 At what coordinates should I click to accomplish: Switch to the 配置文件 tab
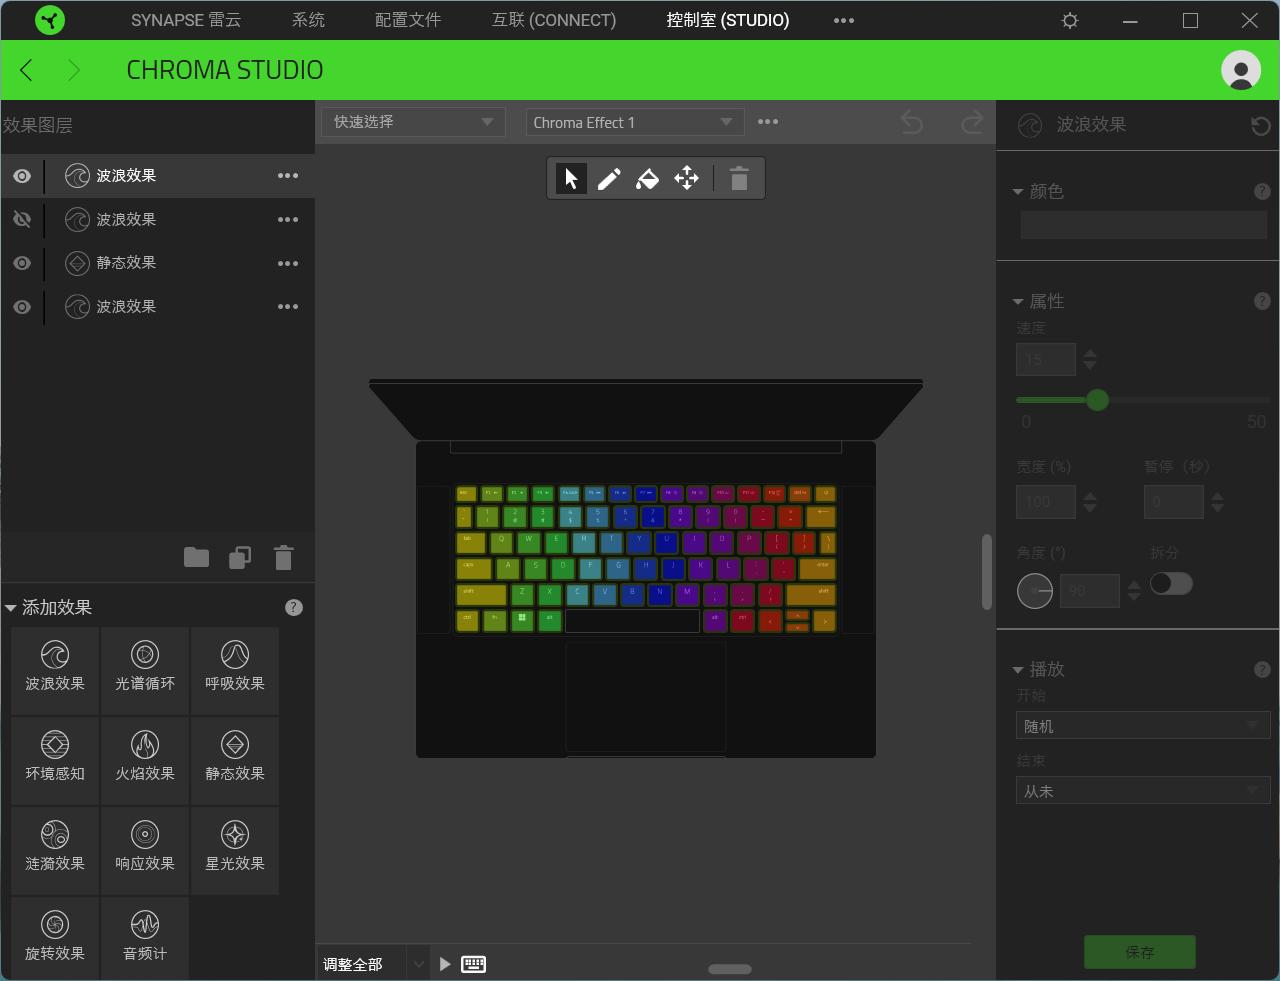pos(408,20)
